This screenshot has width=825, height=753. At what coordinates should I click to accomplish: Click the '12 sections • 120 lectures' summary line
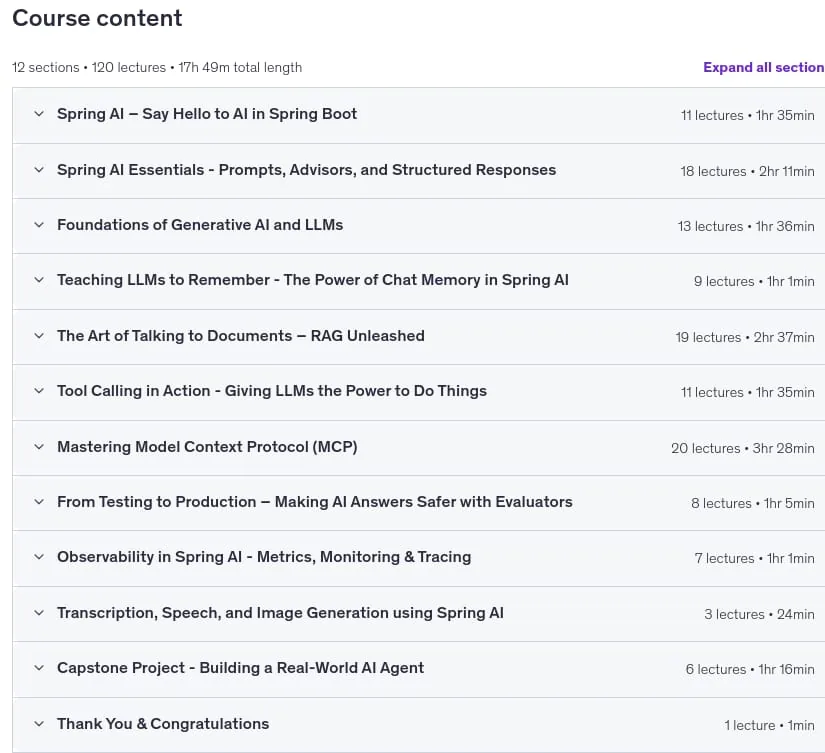click(157, 67)
